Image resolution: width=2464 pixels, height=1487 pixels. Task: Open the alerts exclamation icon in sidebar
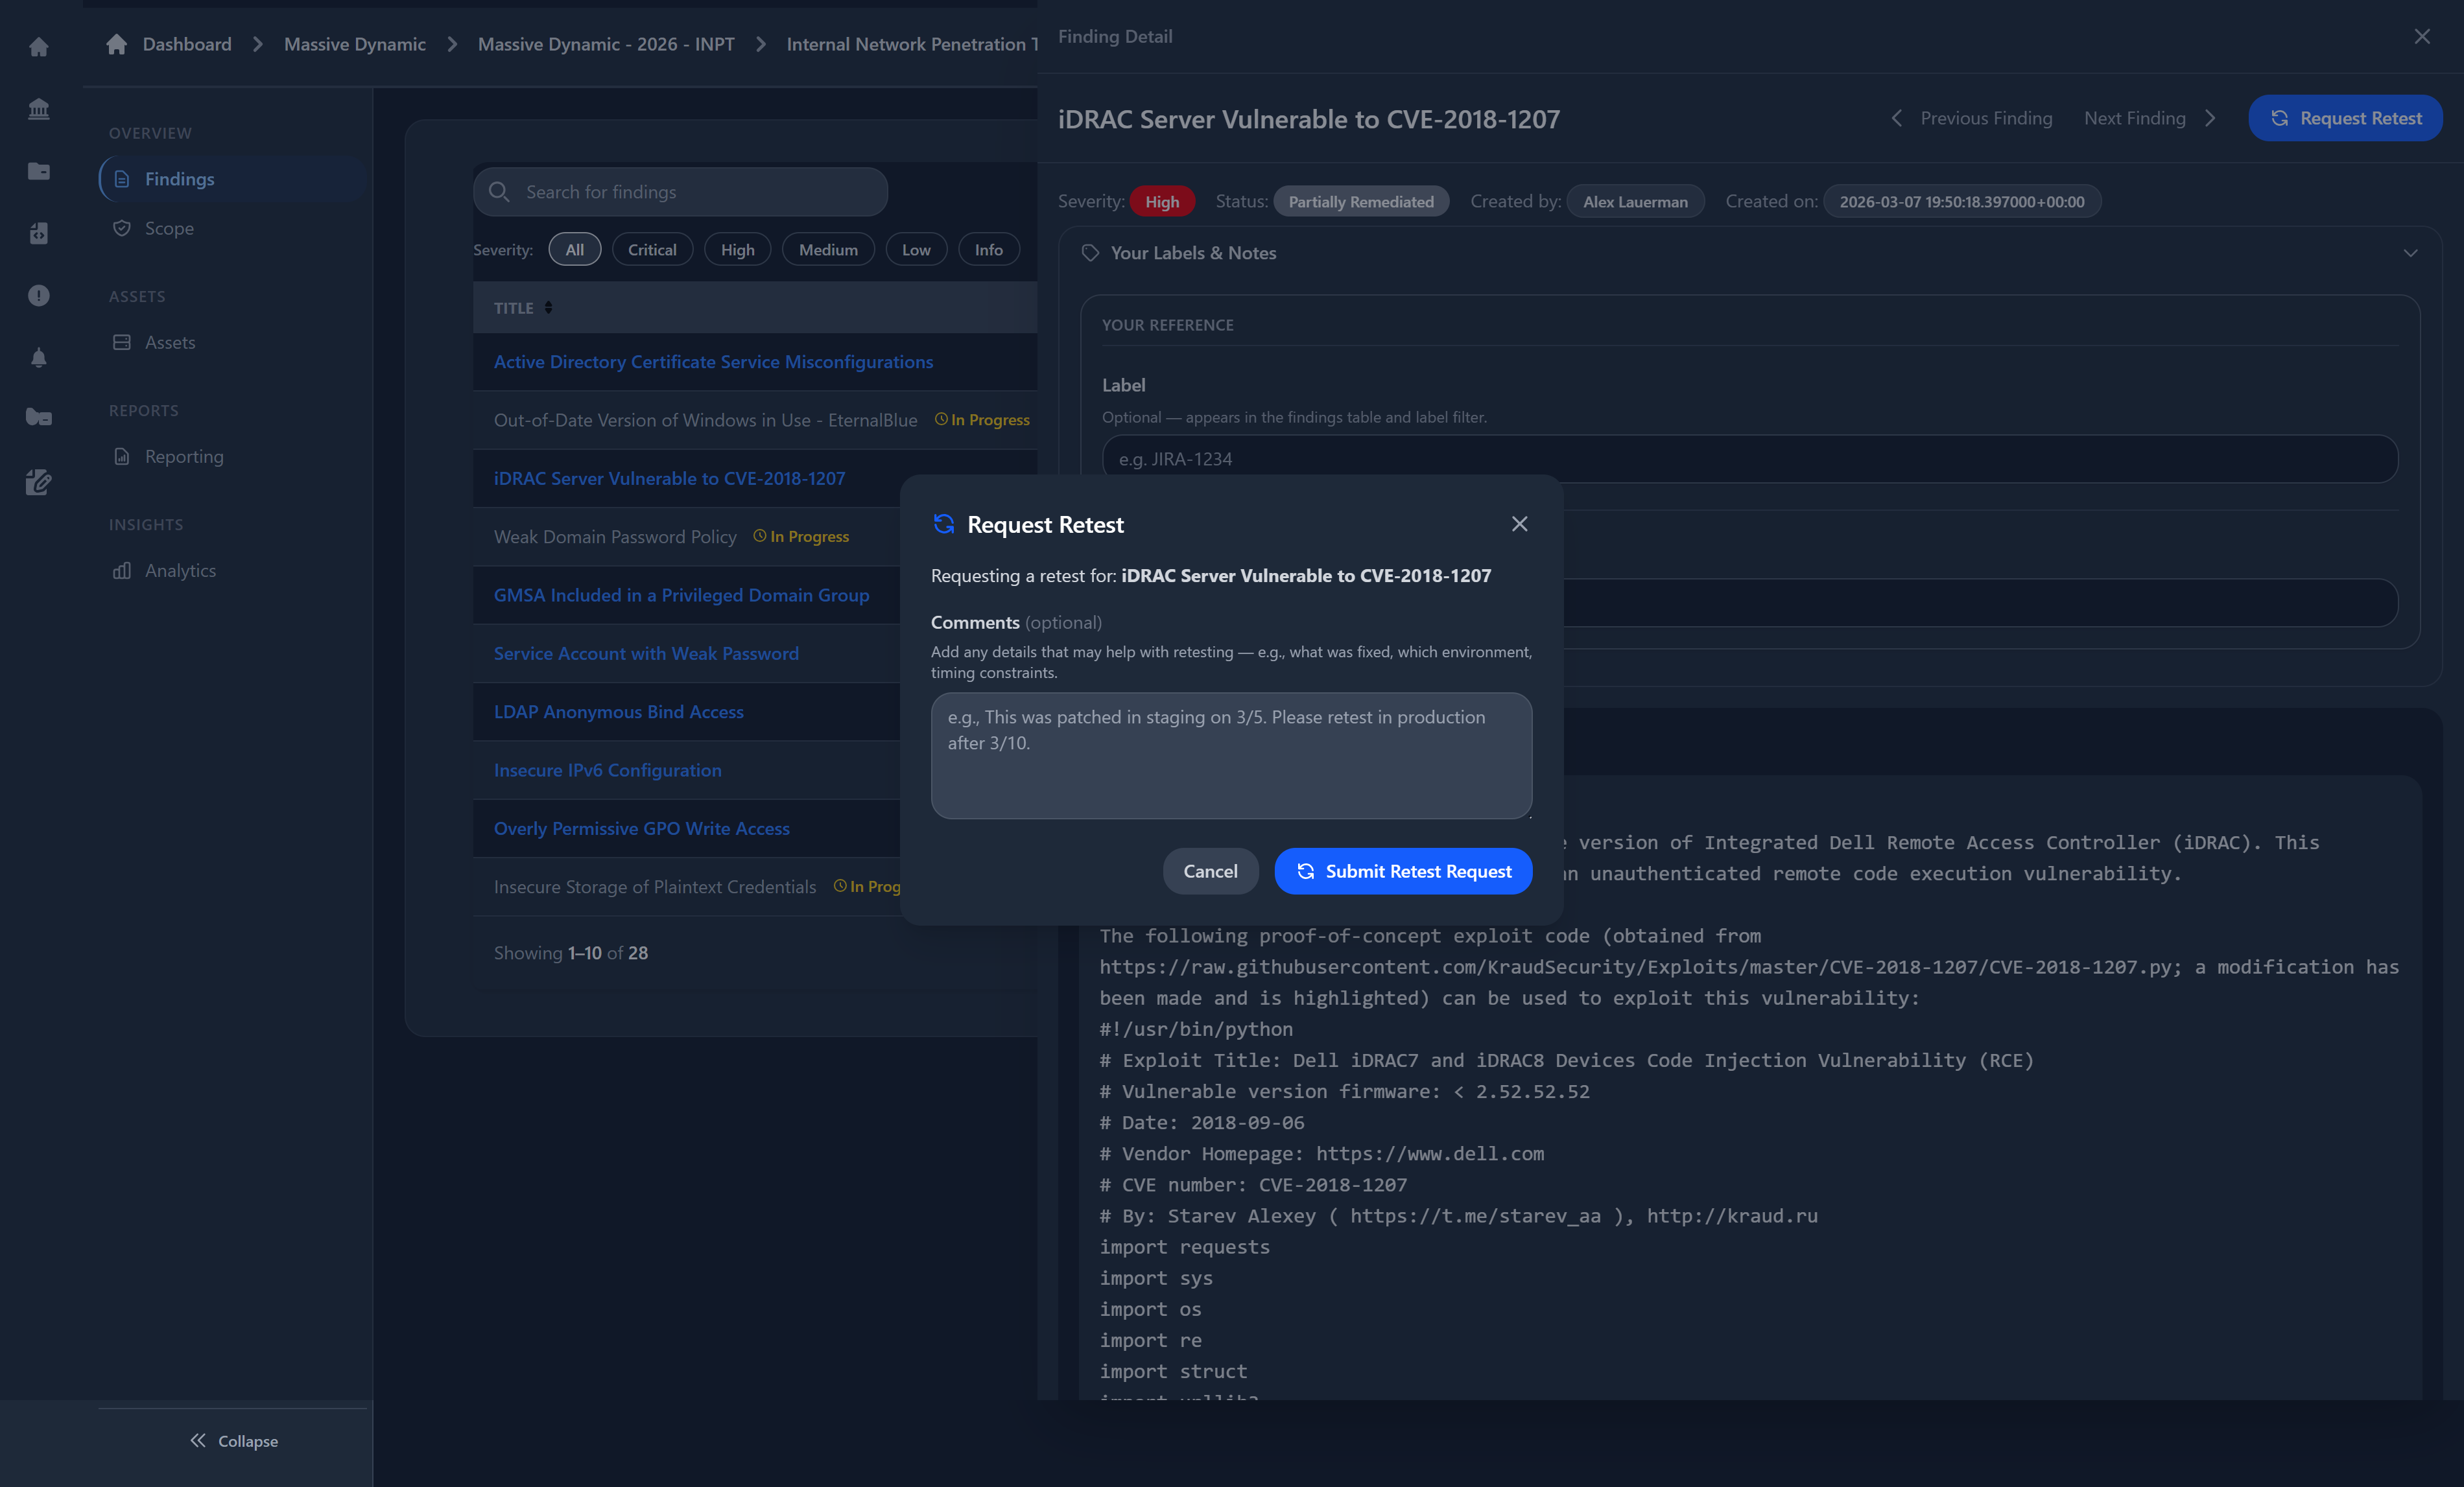click(38, 295)
